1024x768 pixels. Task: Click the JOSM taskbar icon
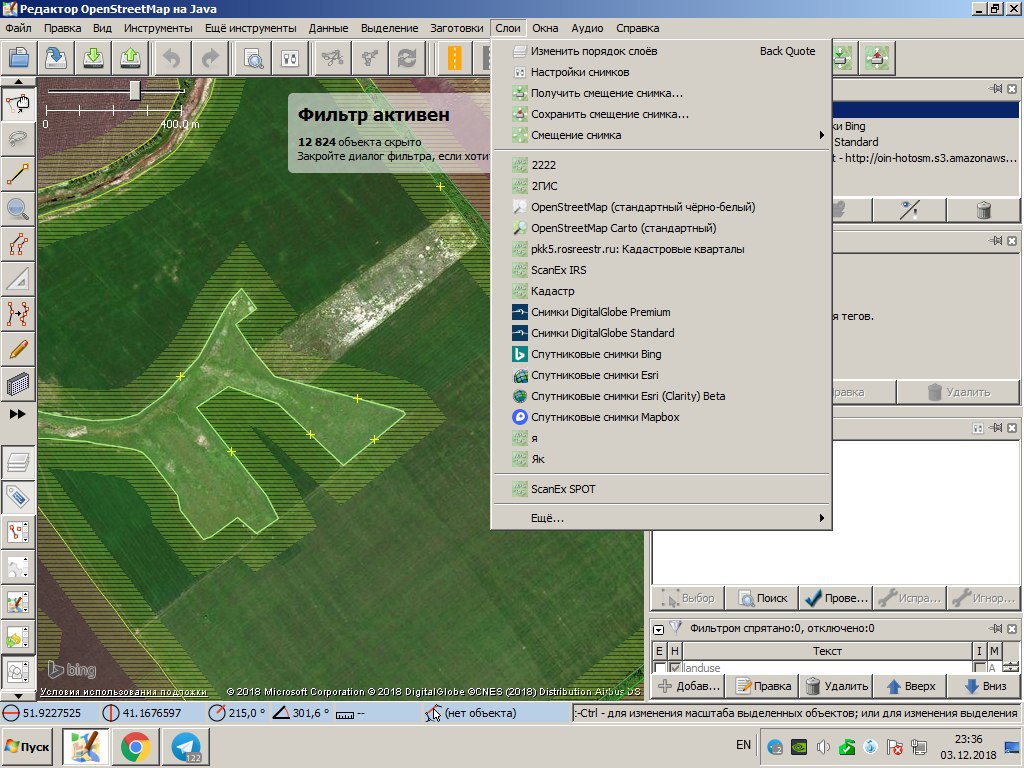pos(86,746)
